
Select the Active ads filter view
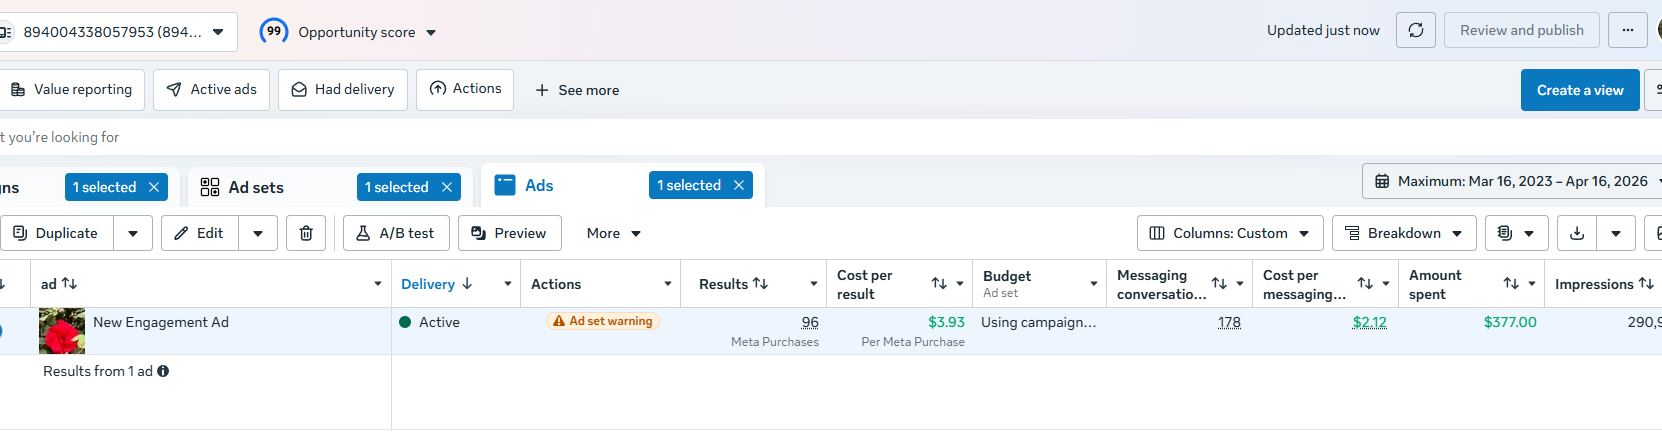pos(211,90)
